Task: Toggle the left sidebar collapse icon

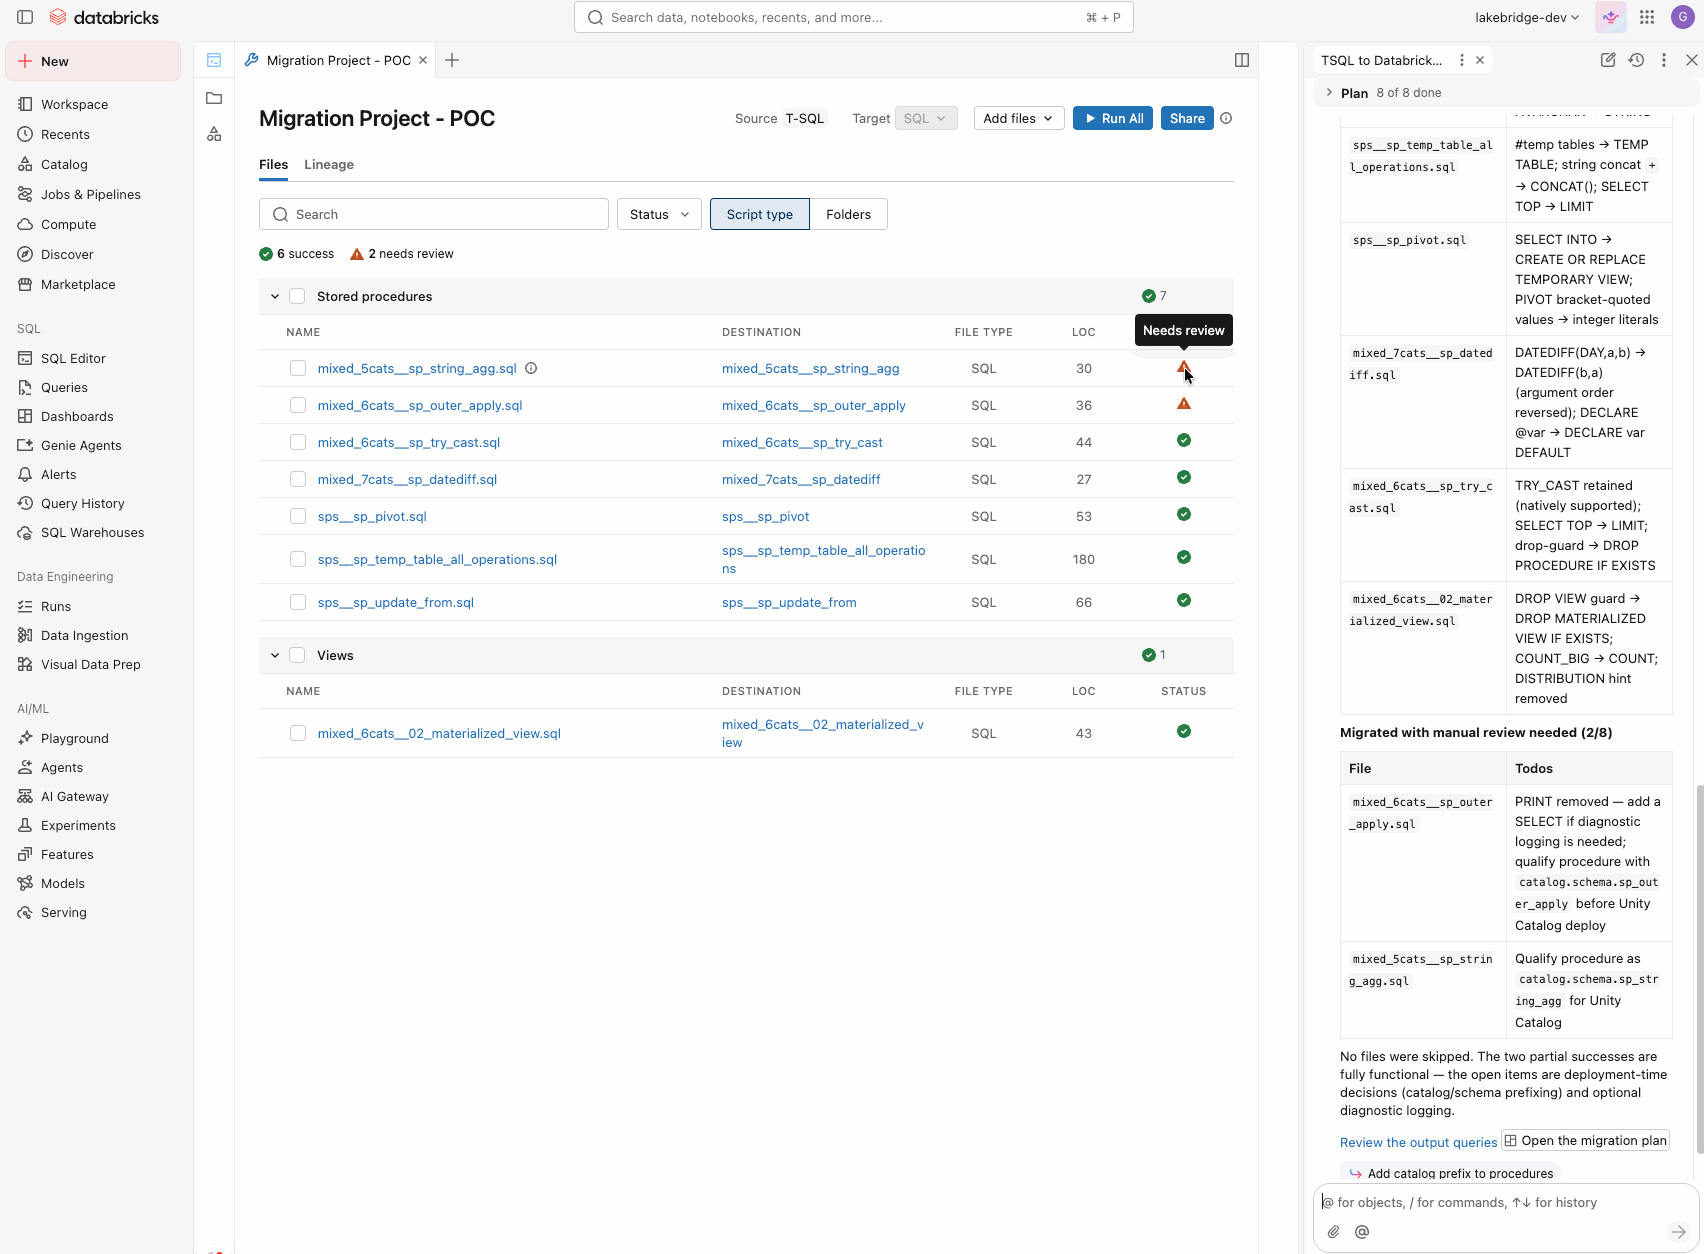Action: click(25, 17)
